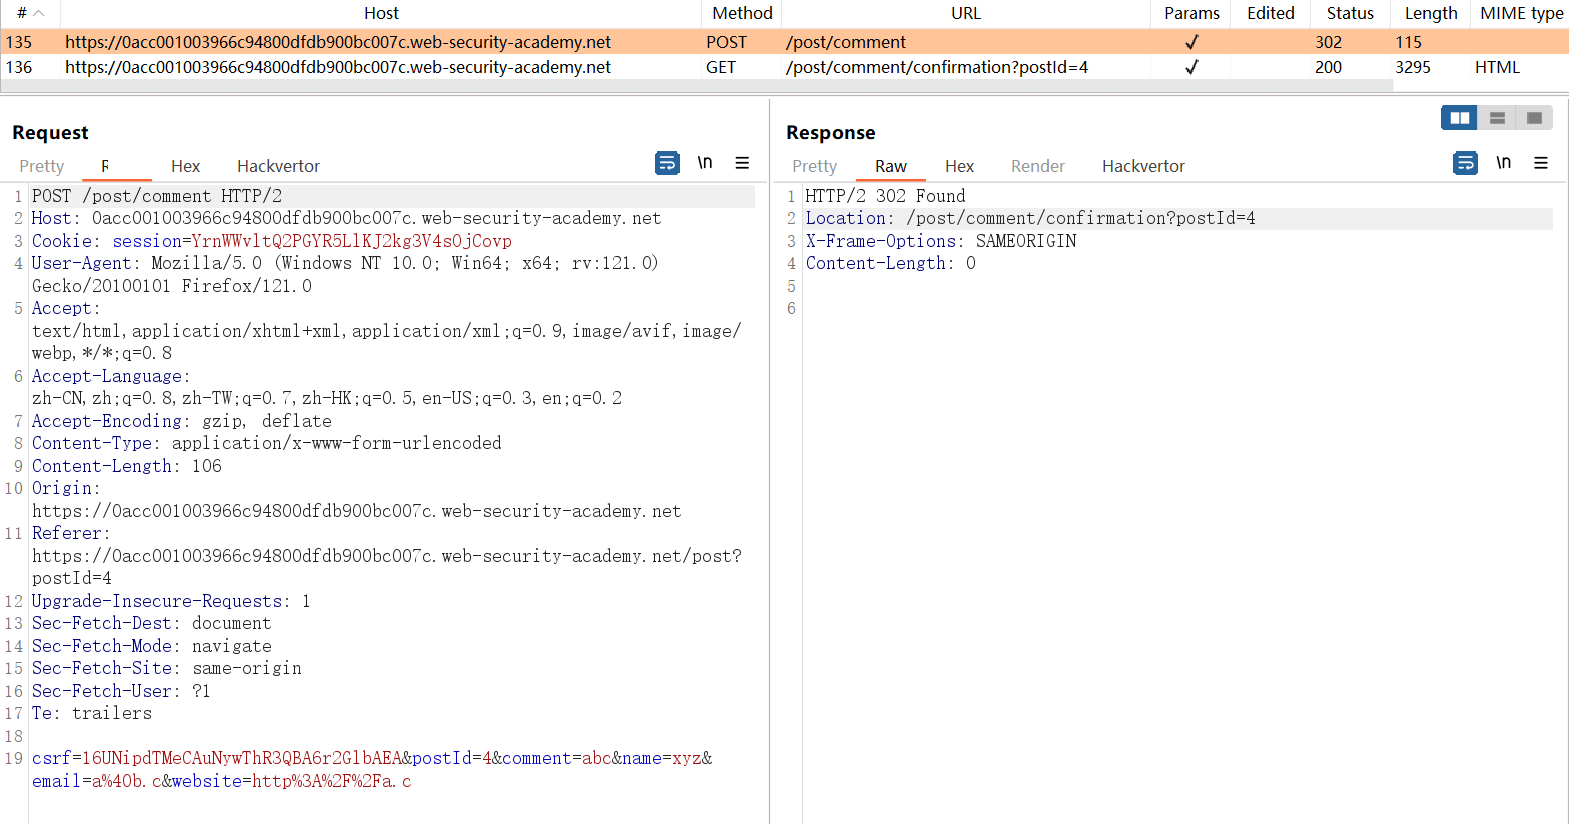
Task: Click the Host column header
Action: tap(380, 13)
